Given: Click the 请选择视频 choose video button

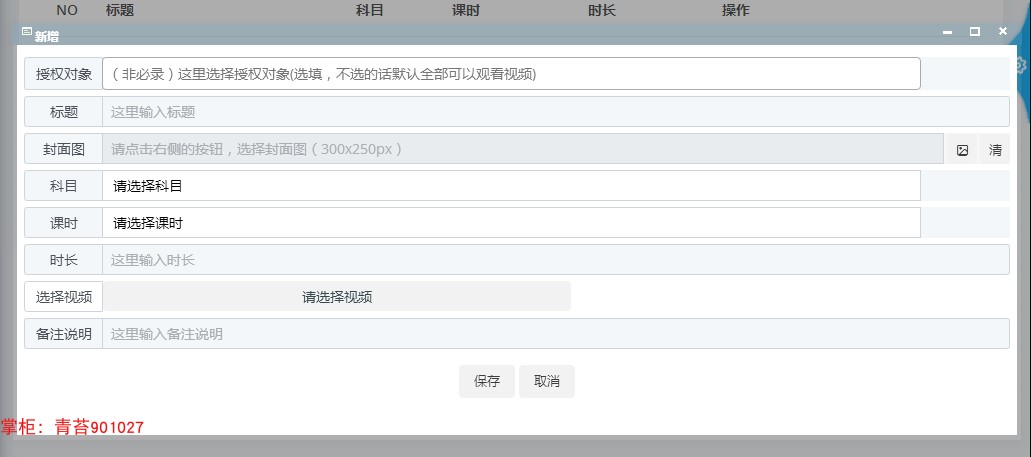Looking at the screenshot, I should pyautogui.click(x=337, y=297).
